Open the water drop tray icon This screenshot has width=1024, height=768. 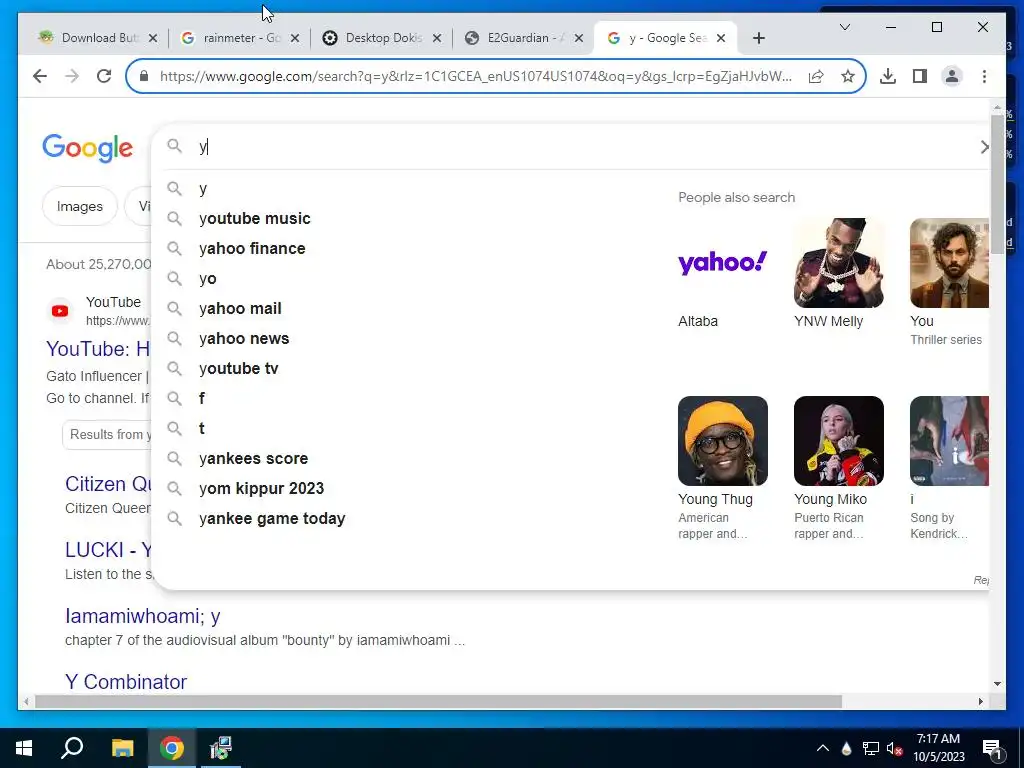coord(846,748)
